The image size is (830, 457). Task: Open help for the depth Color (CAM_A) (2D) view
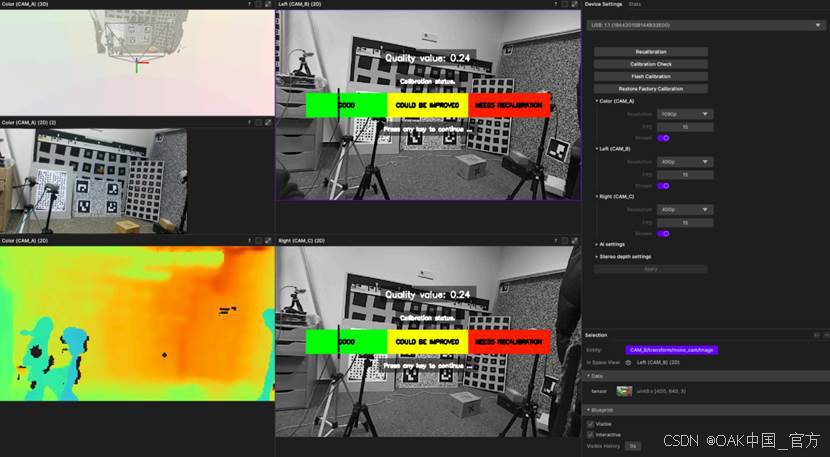(249, 240)
